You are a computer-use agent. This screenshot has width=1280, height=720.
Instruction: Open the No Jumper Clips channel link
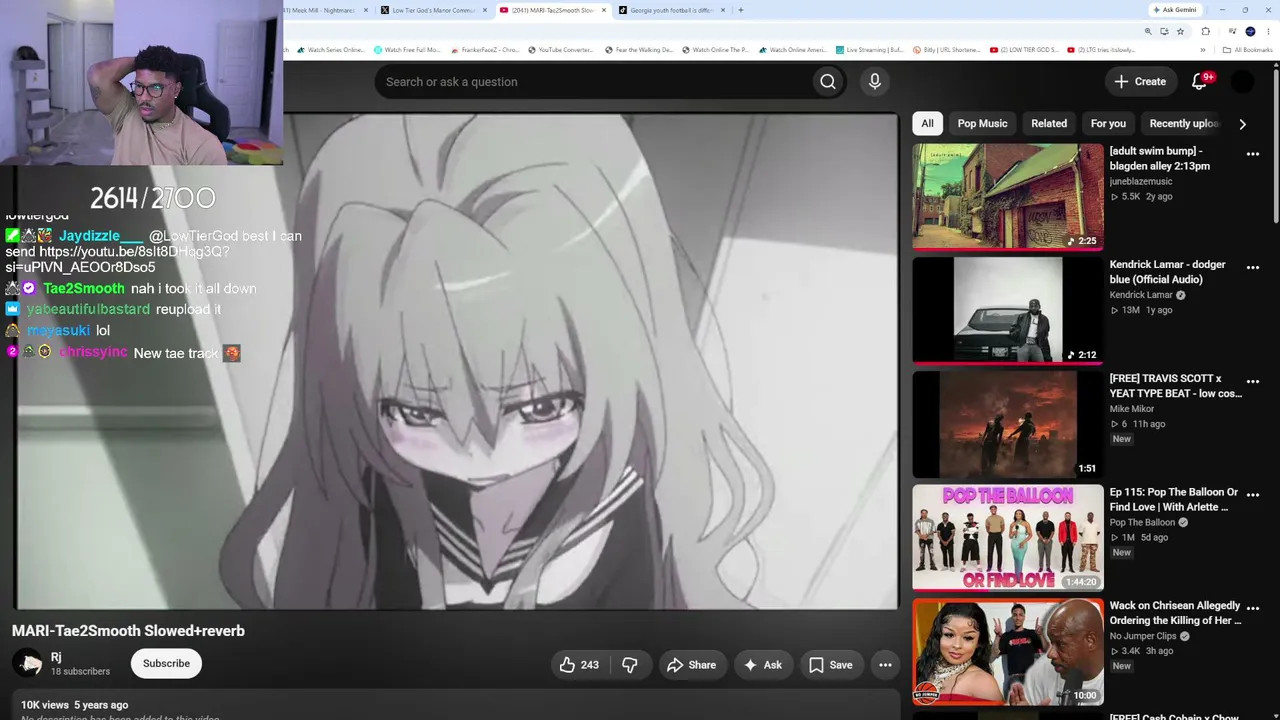pyautogui.click(x=1143, y=636)
